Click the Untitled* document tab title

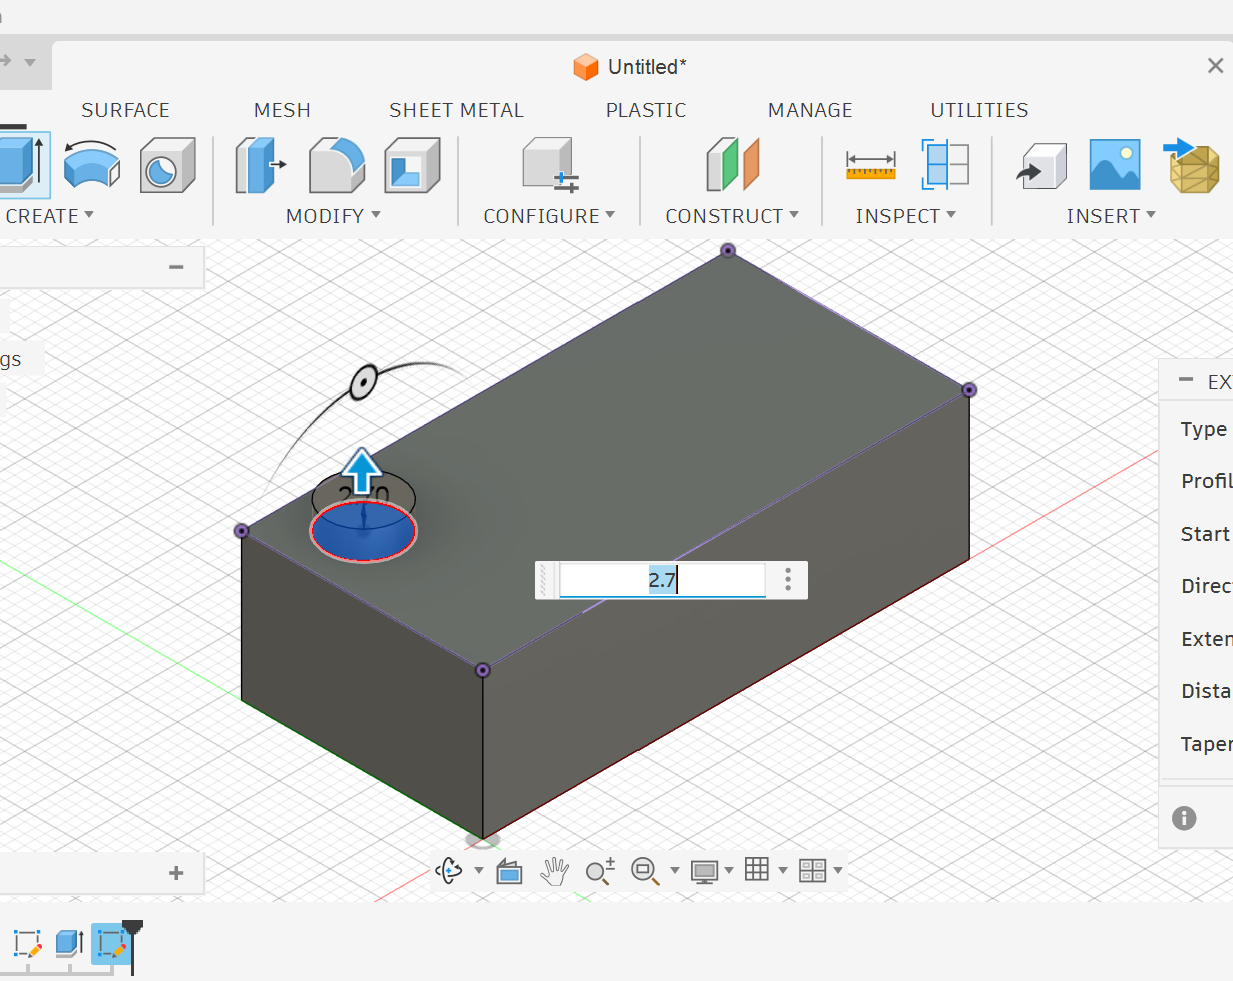[x=647, y=67]
